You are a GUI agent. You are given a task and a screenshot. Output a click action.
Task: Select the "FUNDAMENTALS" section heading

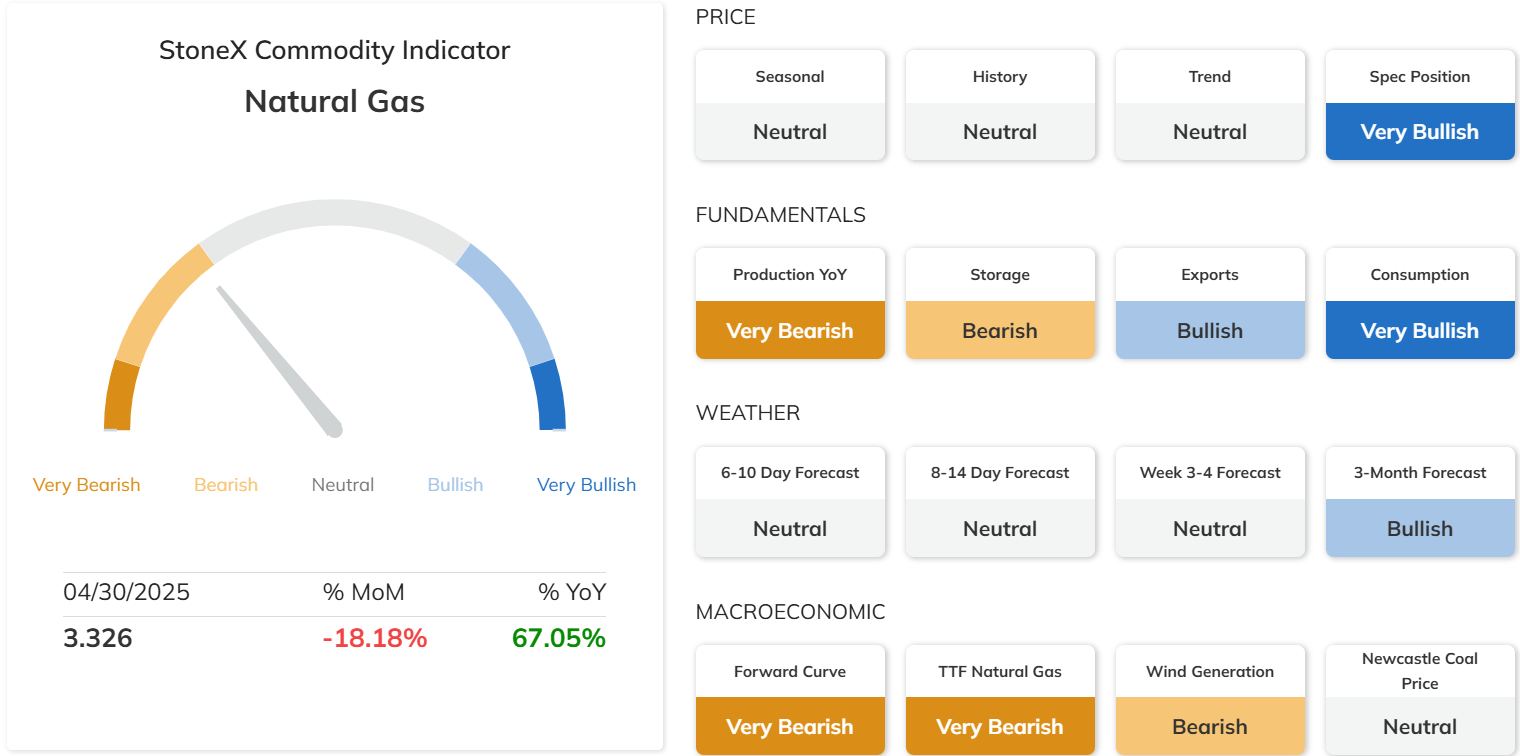781,215
